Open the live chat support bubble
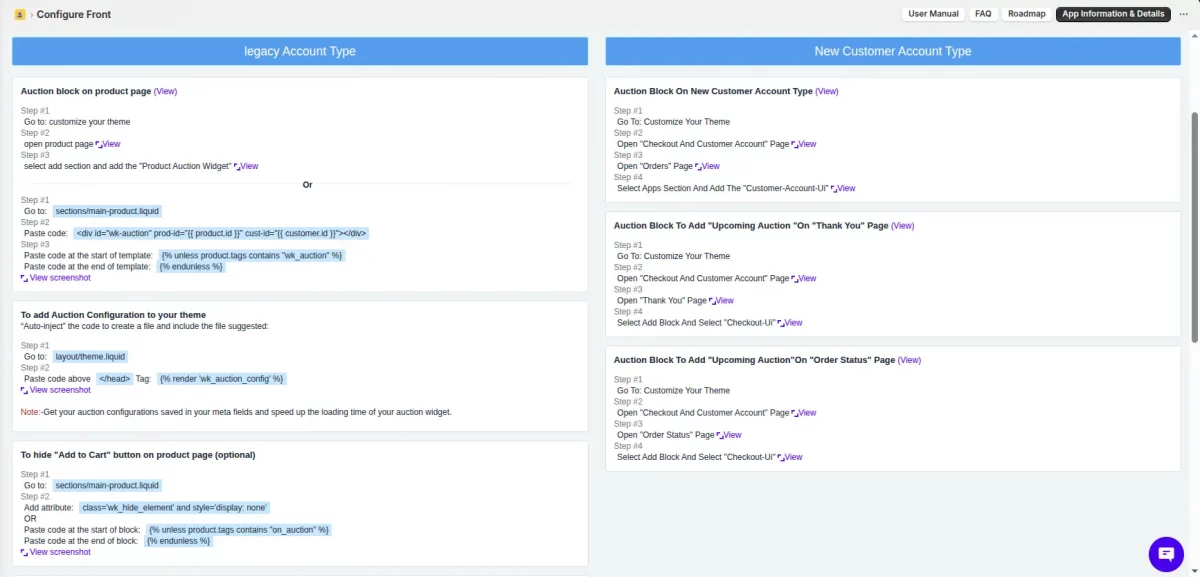Screen dimensions: 1200x577 click(x=1166, y=554)
